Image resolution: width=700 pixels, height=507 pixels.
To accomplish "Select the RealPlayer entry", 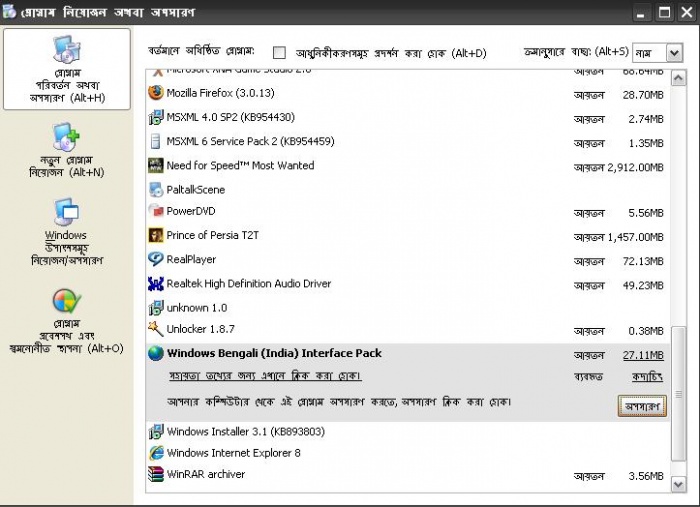I will (191, 259).
